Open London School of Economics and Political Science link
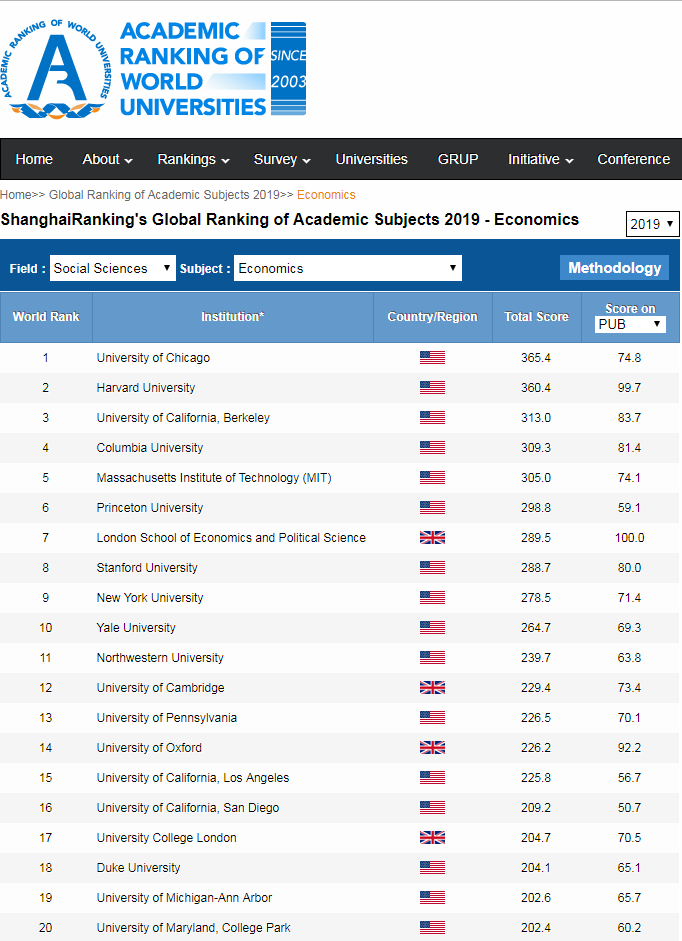The width and height of the screenshot is (682, 941). 231,538
